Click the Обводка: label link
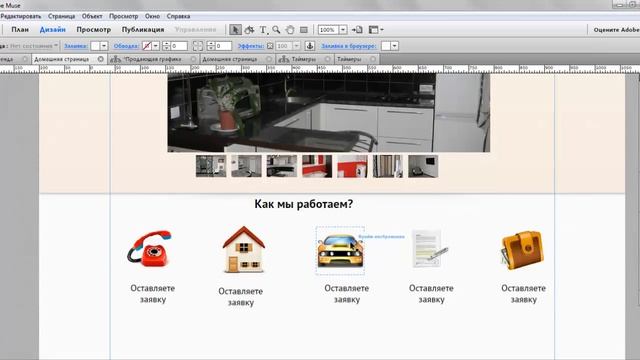 pyautogui.click(x=126, y=46)
